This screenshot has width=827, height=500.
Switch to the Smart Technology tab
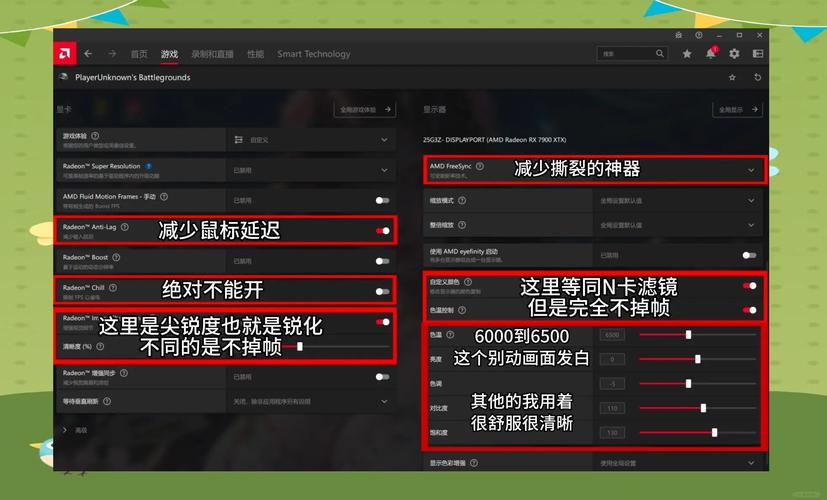tap(314, 54)
